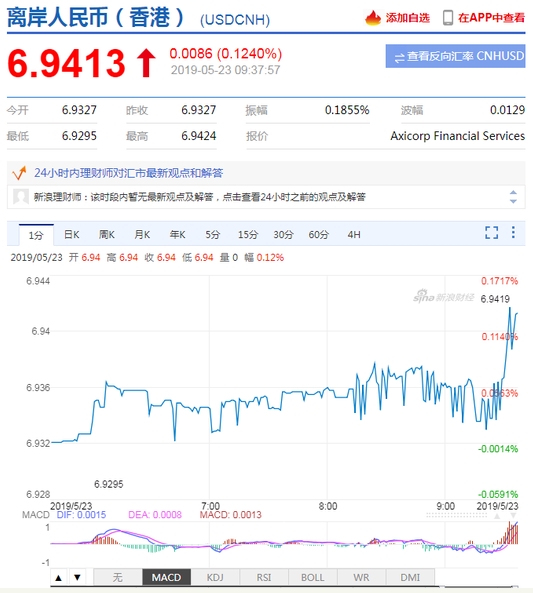The width and height of the screenshot is (533, 593).
Task: Expand the advisor news up arrow
Action: tap(513, 192)
